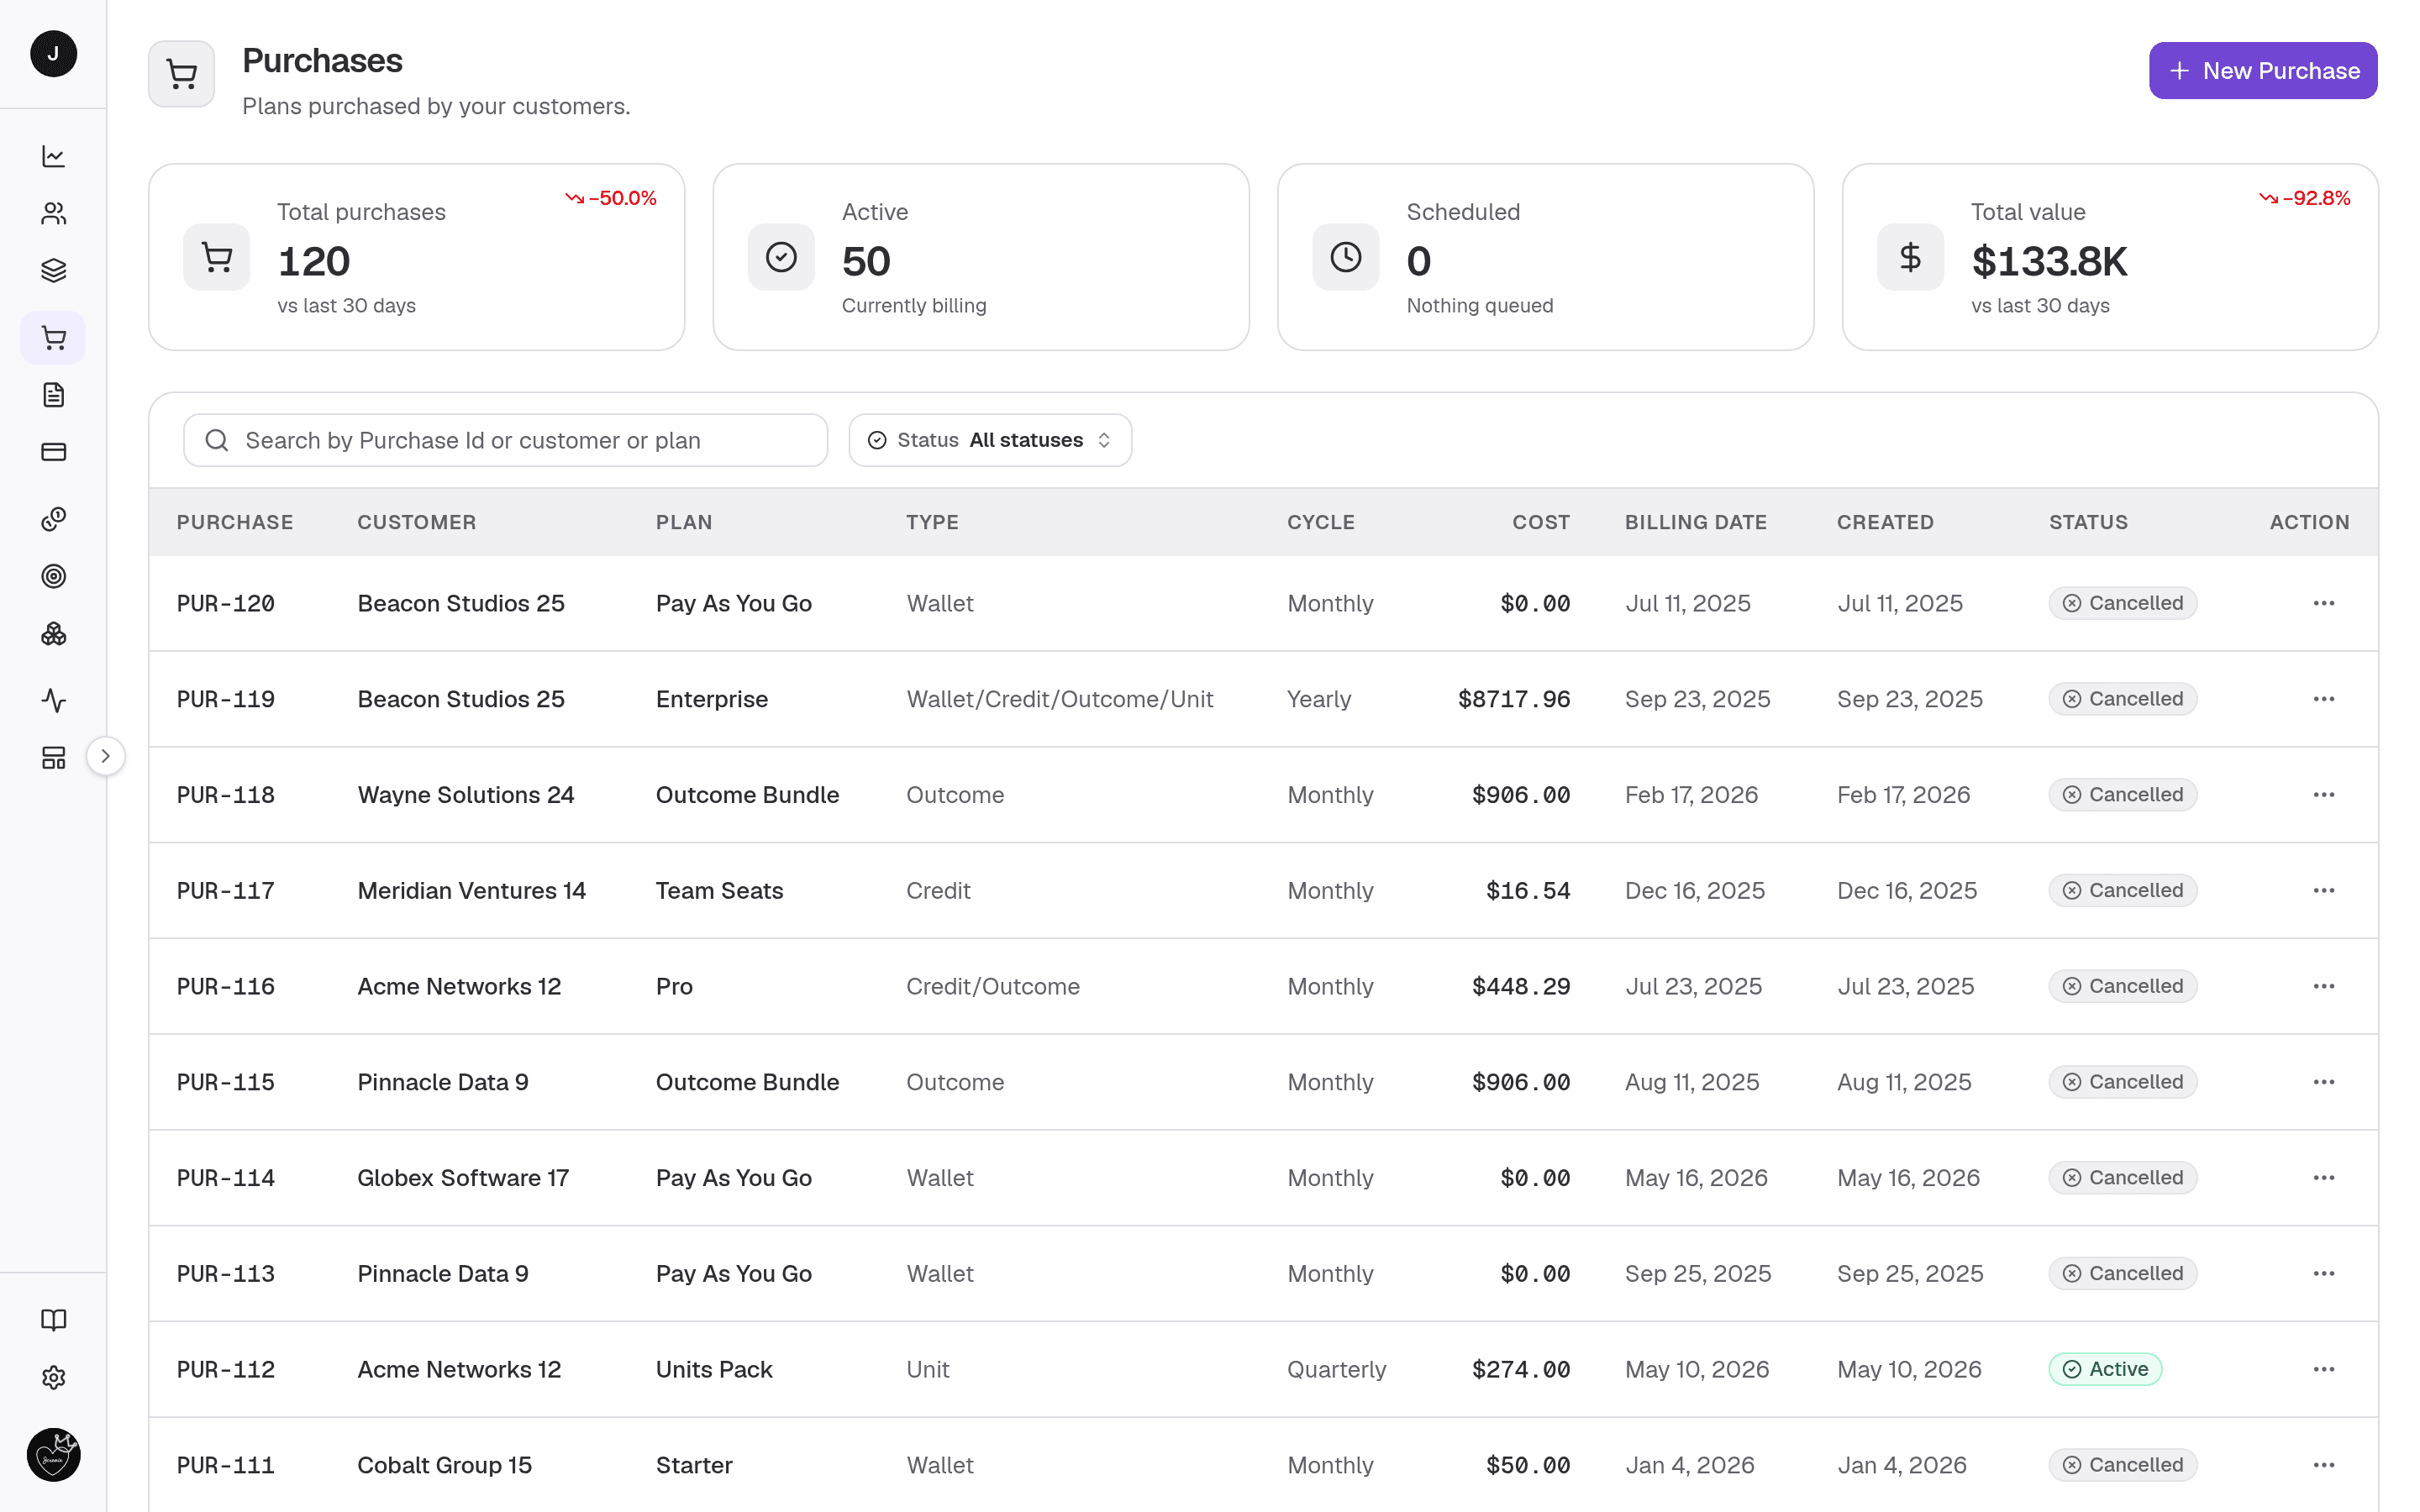2420x1512 pixels.
Task: Click the user profile avatar at bottom
Action: [53, 1454]
